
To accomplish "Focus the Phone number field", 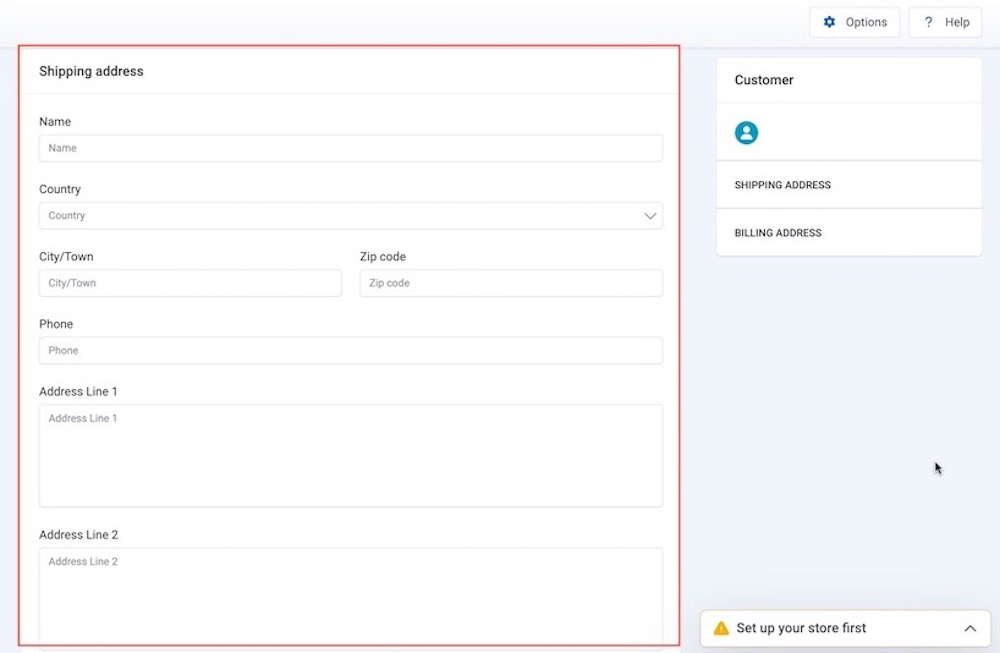I will (350, 351).
